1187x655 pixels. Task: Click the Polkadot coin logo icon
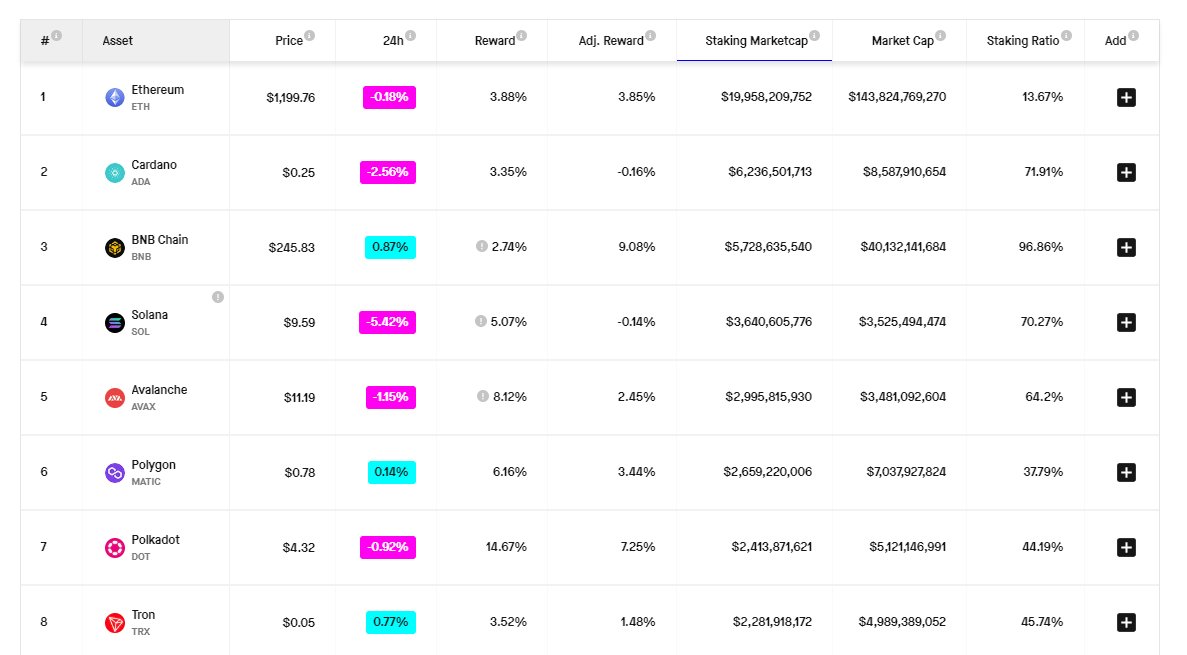coord(115,547)
